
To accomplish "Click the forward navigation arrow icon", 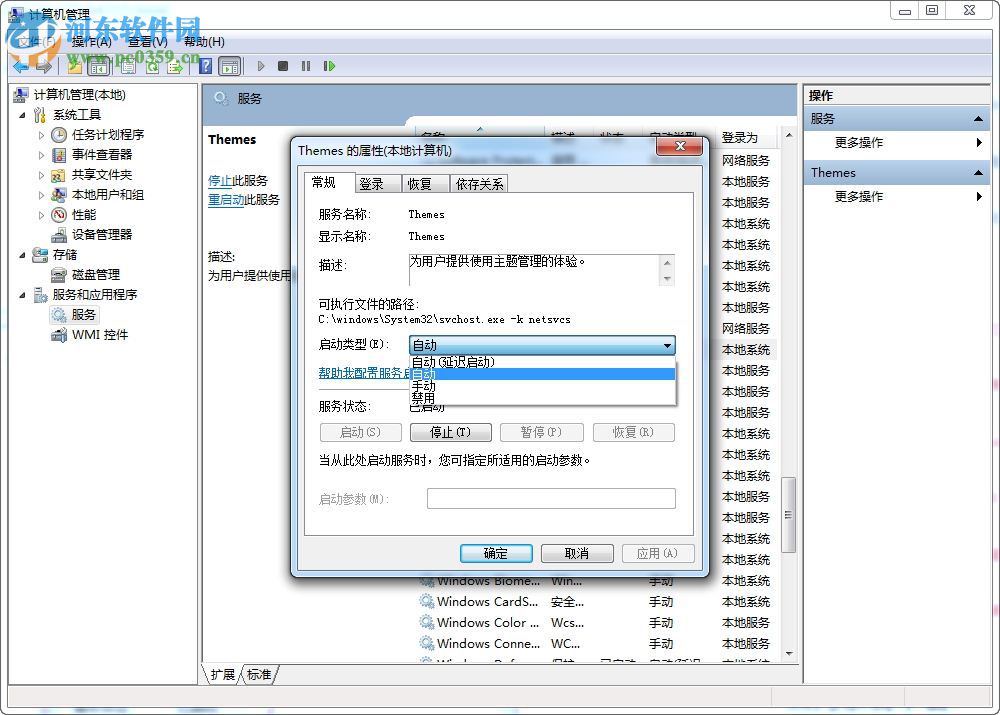I will tap(44, 66).
